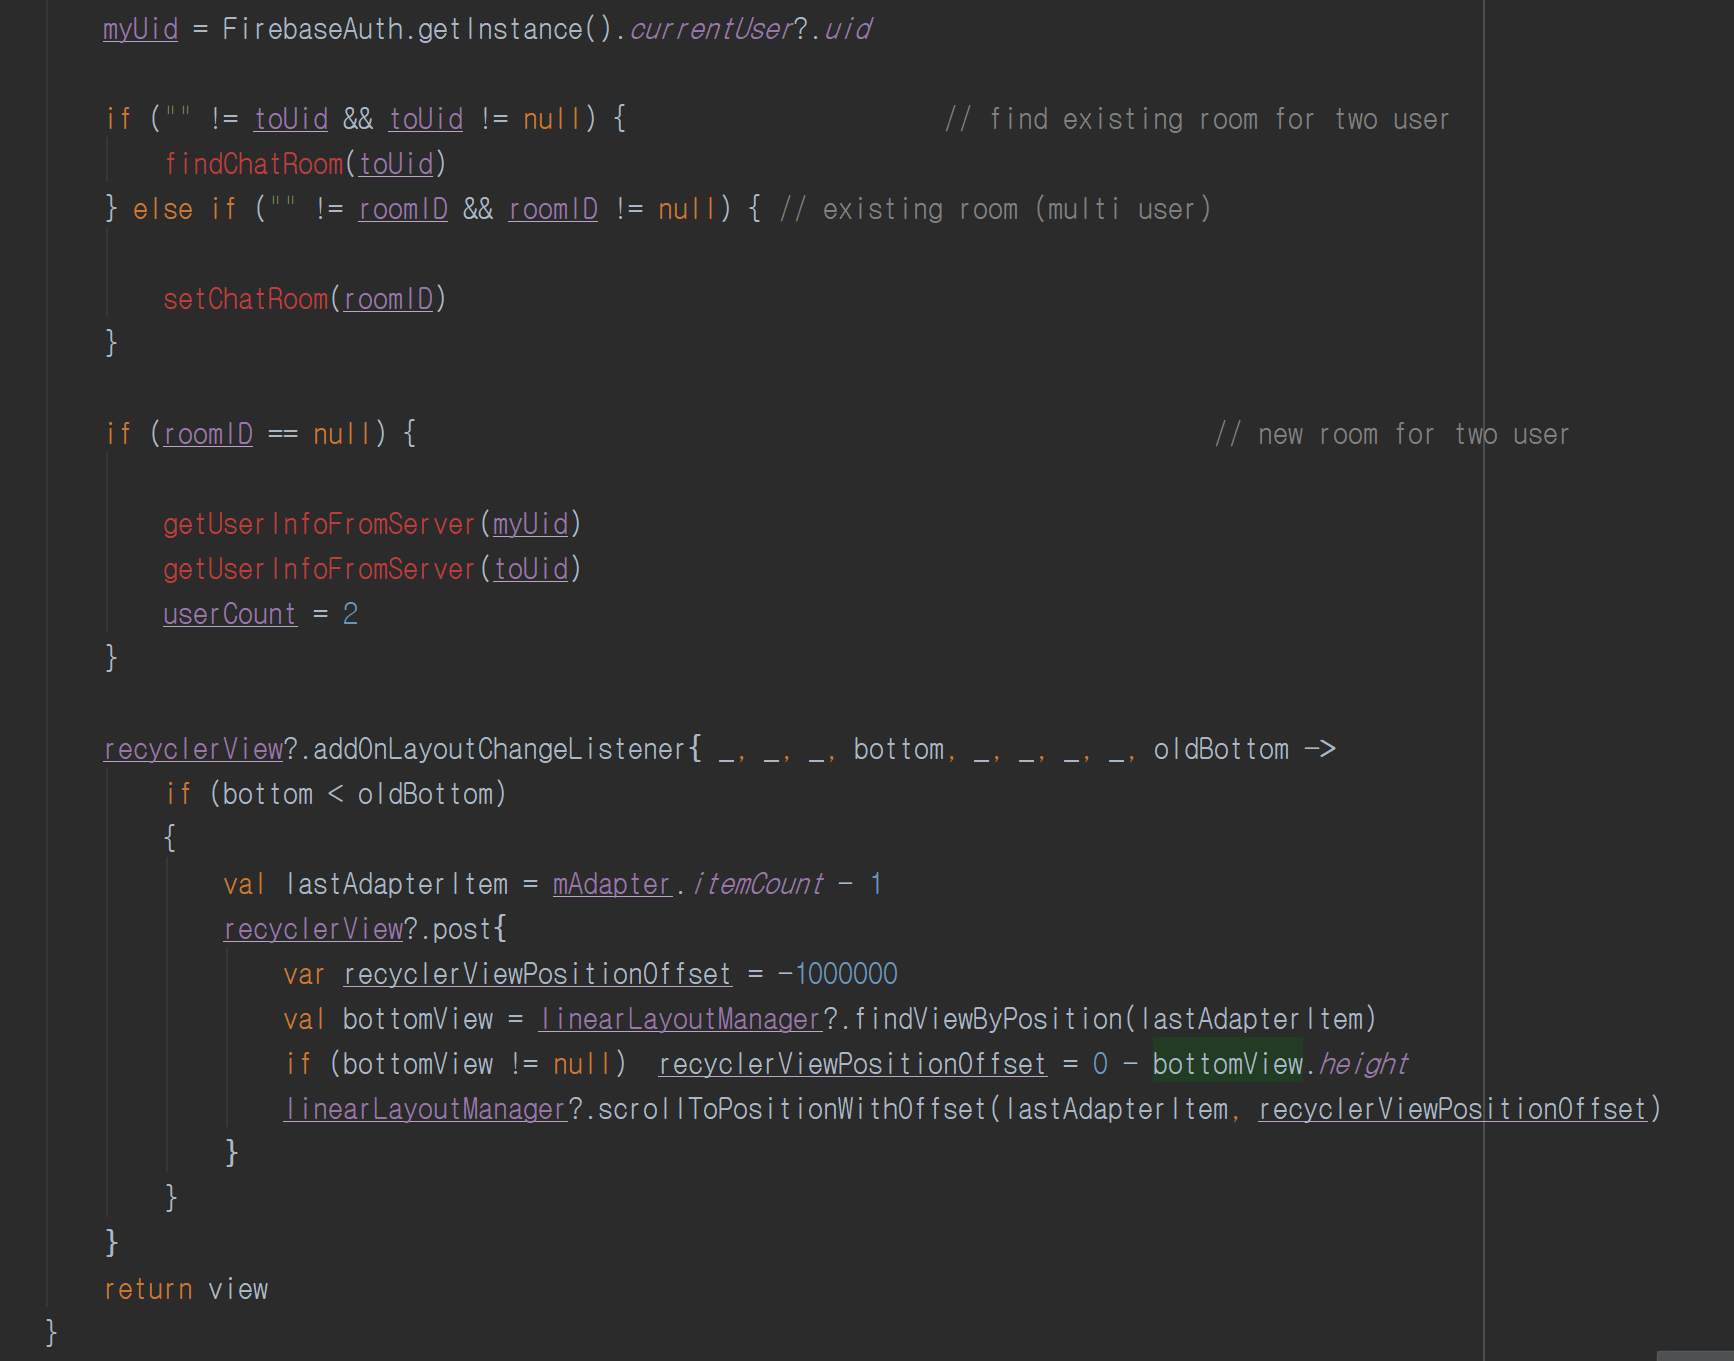Click the number 2 assigned to userCount
This screenshot has width=1734, height=1361.
(x=350, y=614)
